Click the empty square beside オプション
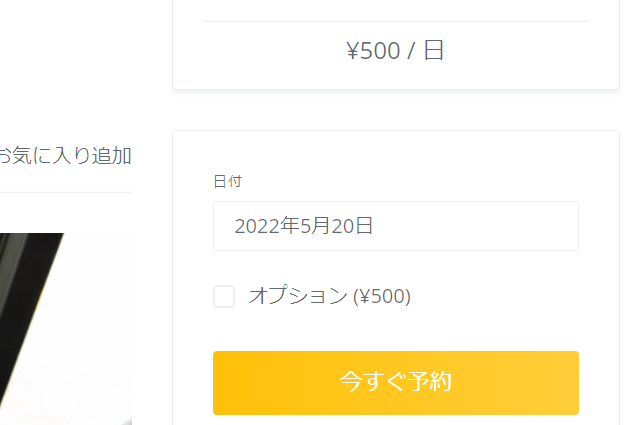The height and width of the screenshot is (425, 638). coord(224,296)
